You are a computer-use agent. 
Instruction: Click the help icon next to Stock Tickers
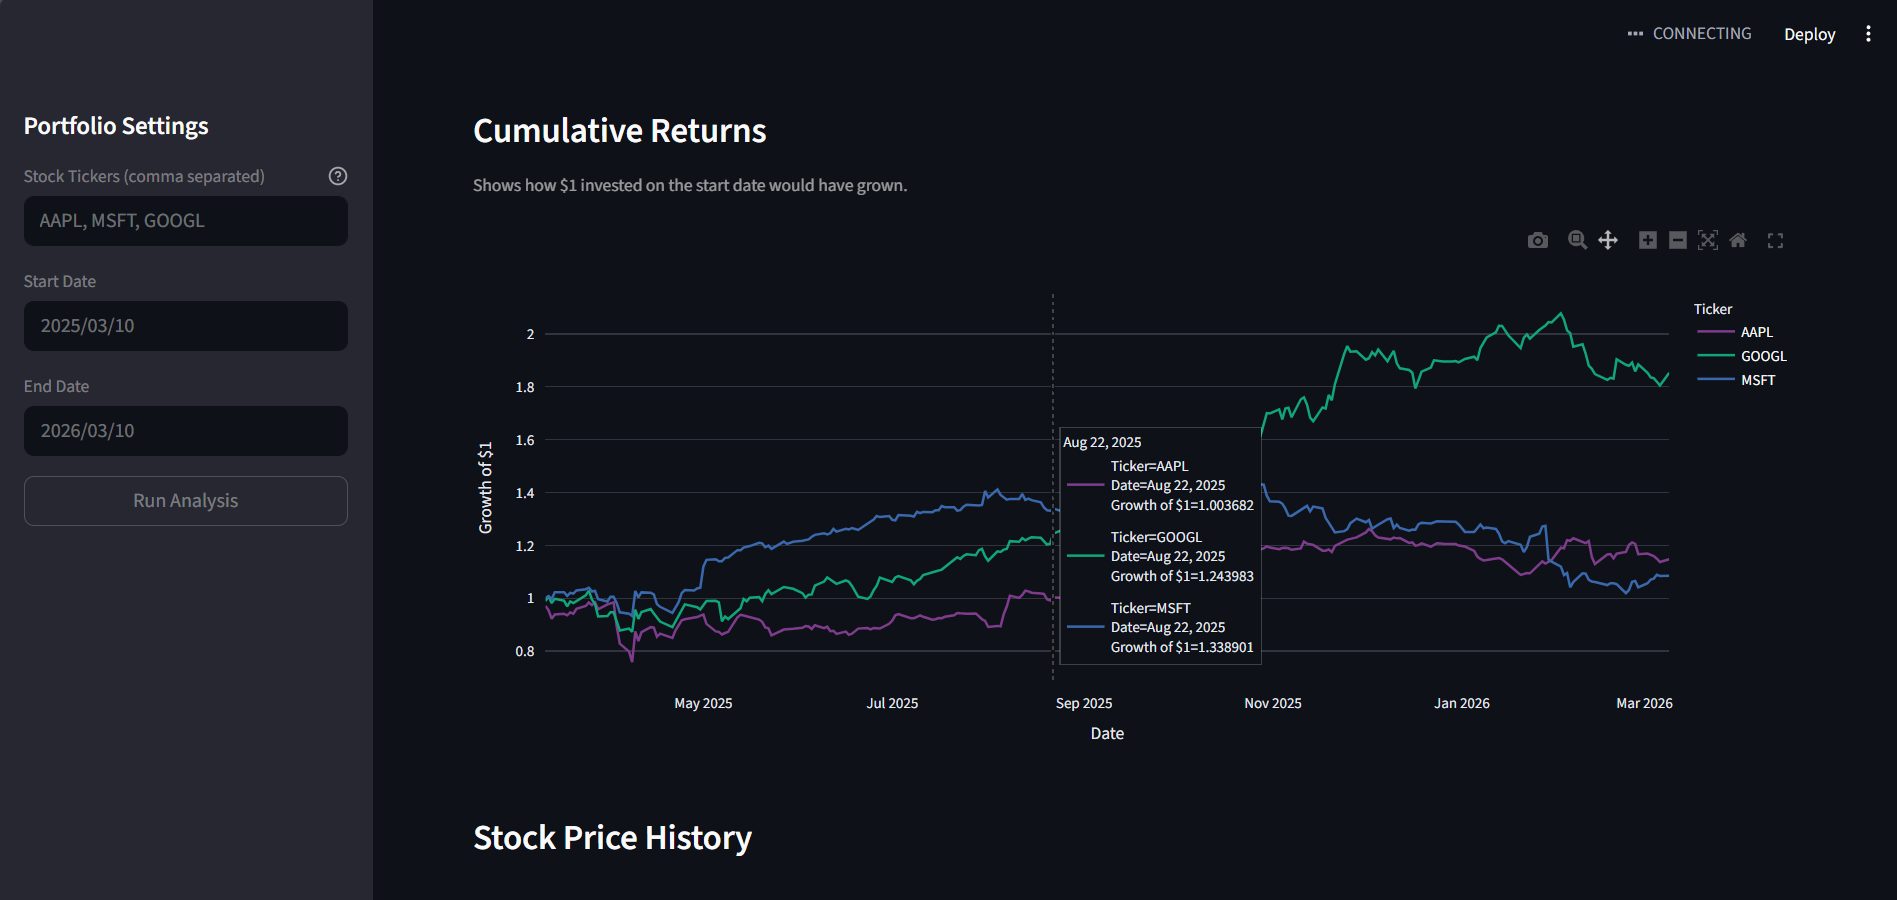338,176
